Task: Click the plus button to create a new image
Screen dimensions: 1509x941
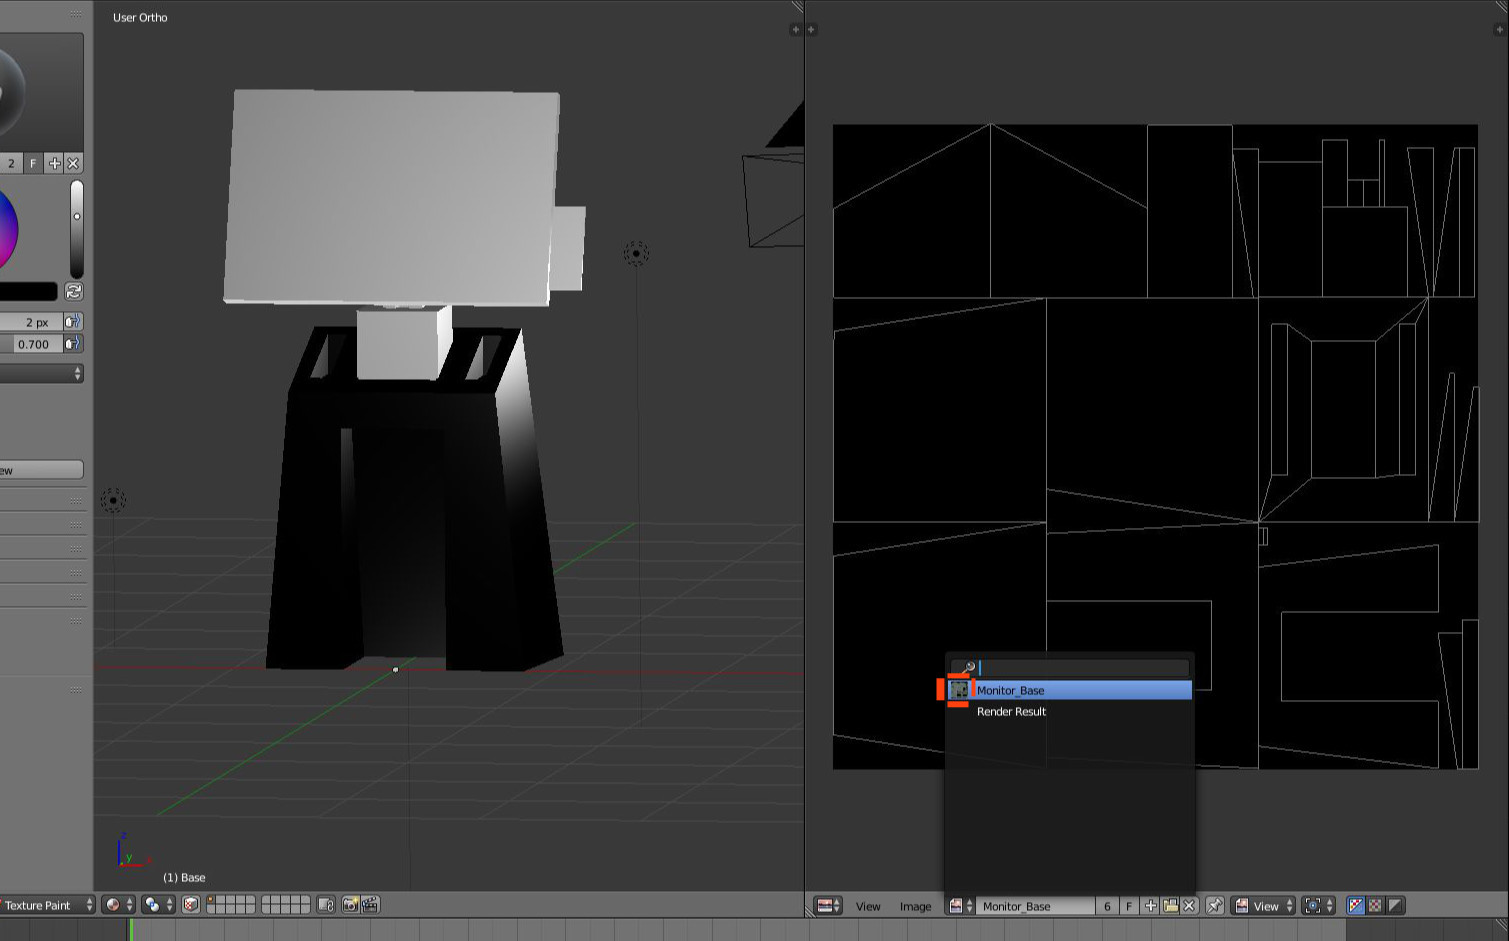Action: 1150,906
